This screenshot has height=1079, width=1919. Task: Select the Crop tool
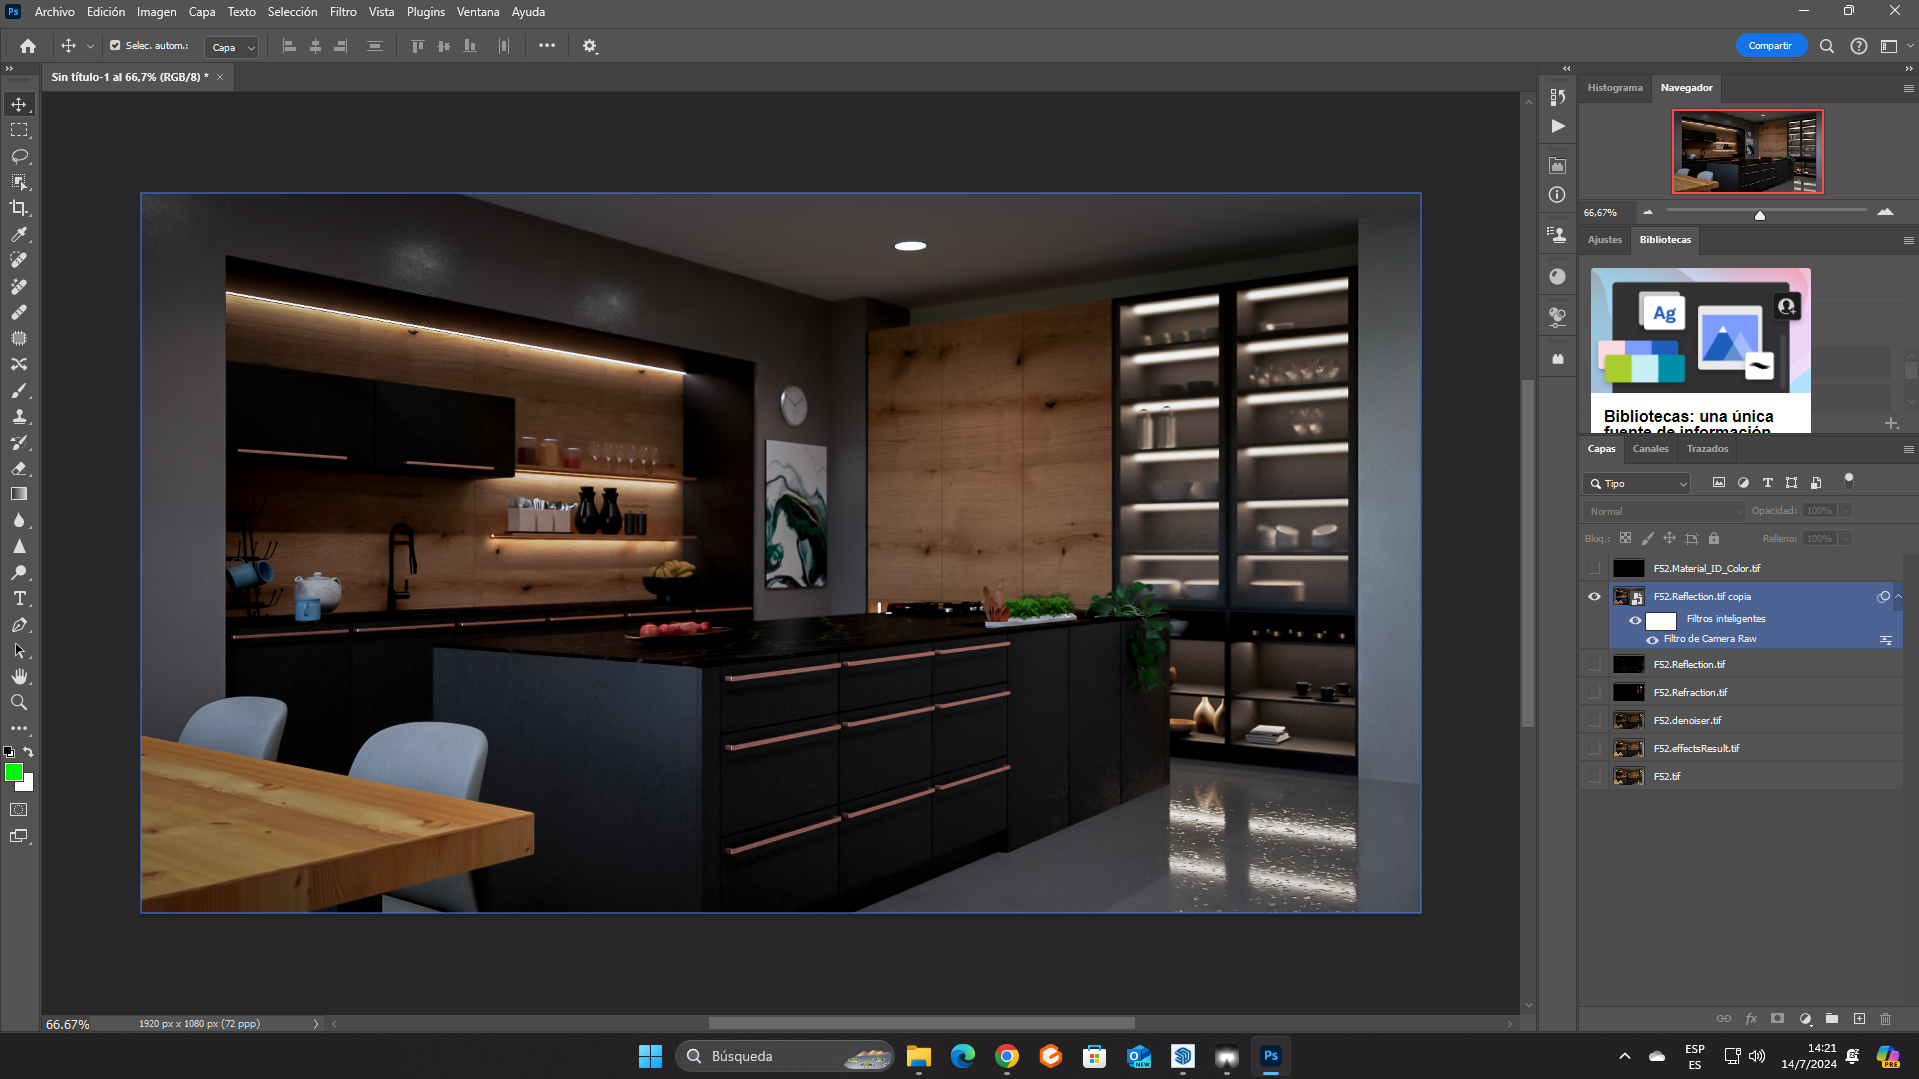pyautogui.click(x=19, y=208)
